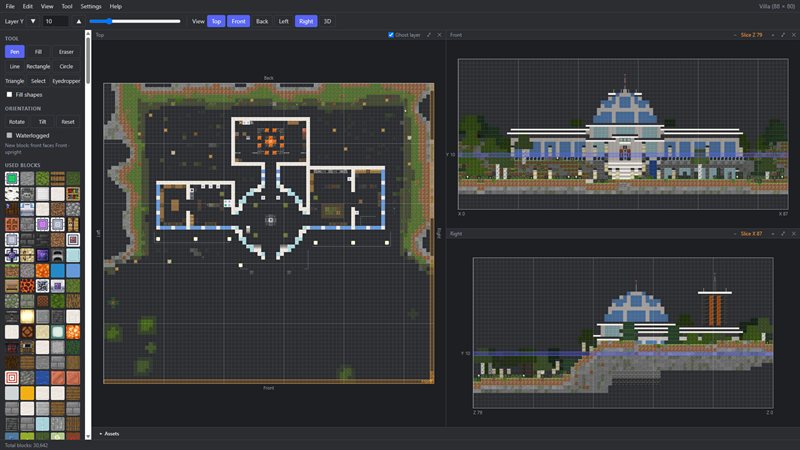Pick the glowing yellow glowstone block
800x450 pixels.
point(27,316)
